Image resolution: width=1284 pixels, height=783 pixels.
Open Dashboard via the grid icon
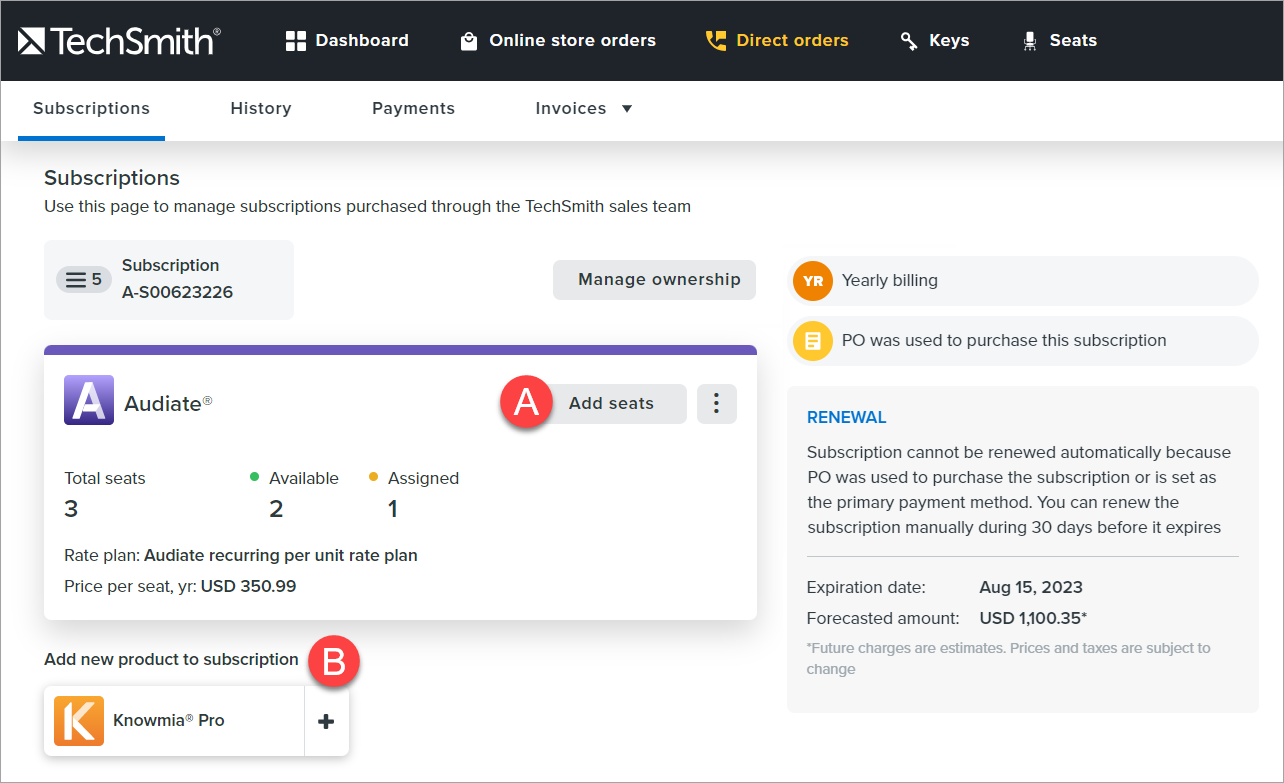[x=294, y=39]
